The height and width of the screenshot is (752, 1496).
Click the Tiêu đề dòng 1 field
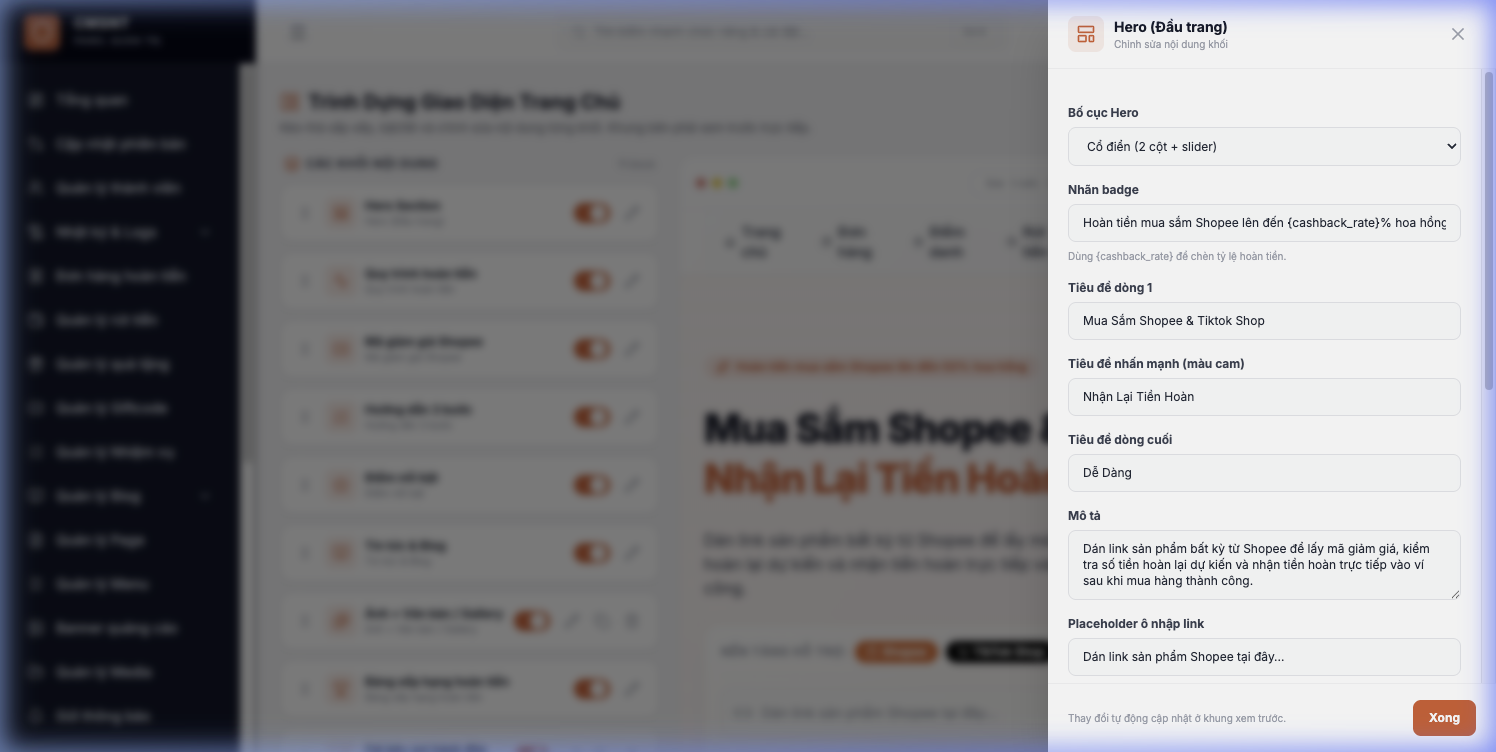click(1264, 320)
